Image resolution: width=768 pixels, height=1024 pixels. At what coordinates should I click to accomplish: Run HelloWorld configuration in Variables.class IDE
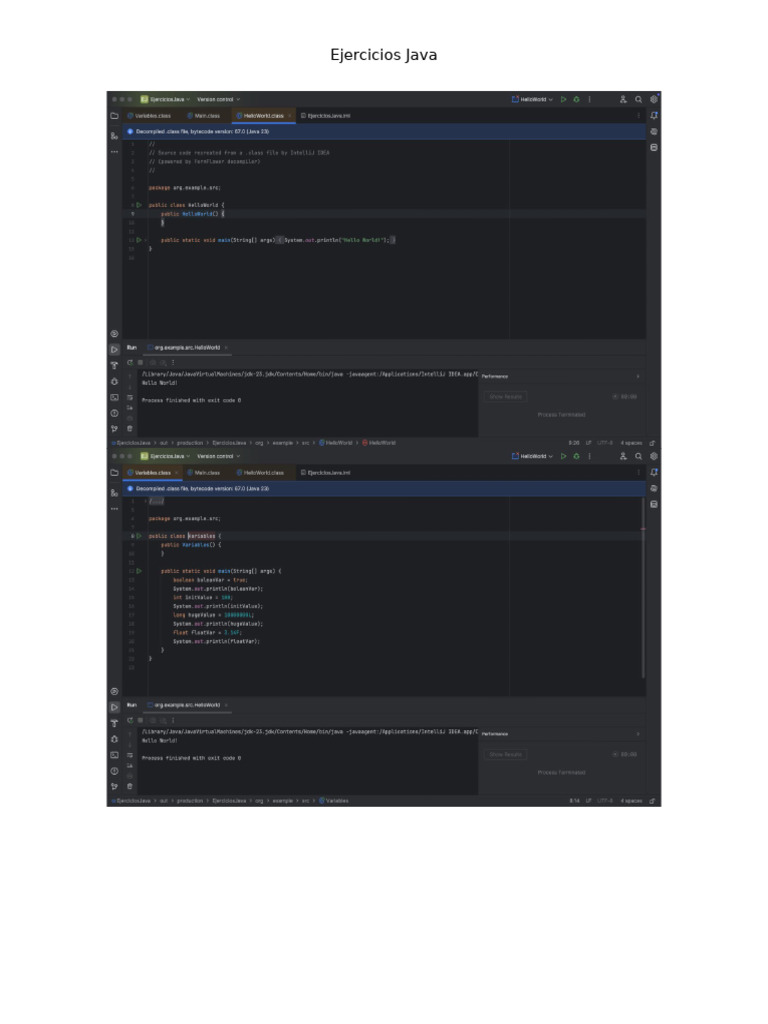pos(564,456)
